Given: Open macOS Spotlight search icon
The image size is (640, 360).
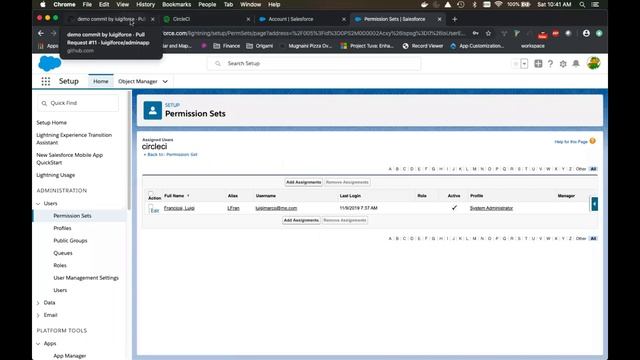Looking at the screenshot, I should 582,4.
